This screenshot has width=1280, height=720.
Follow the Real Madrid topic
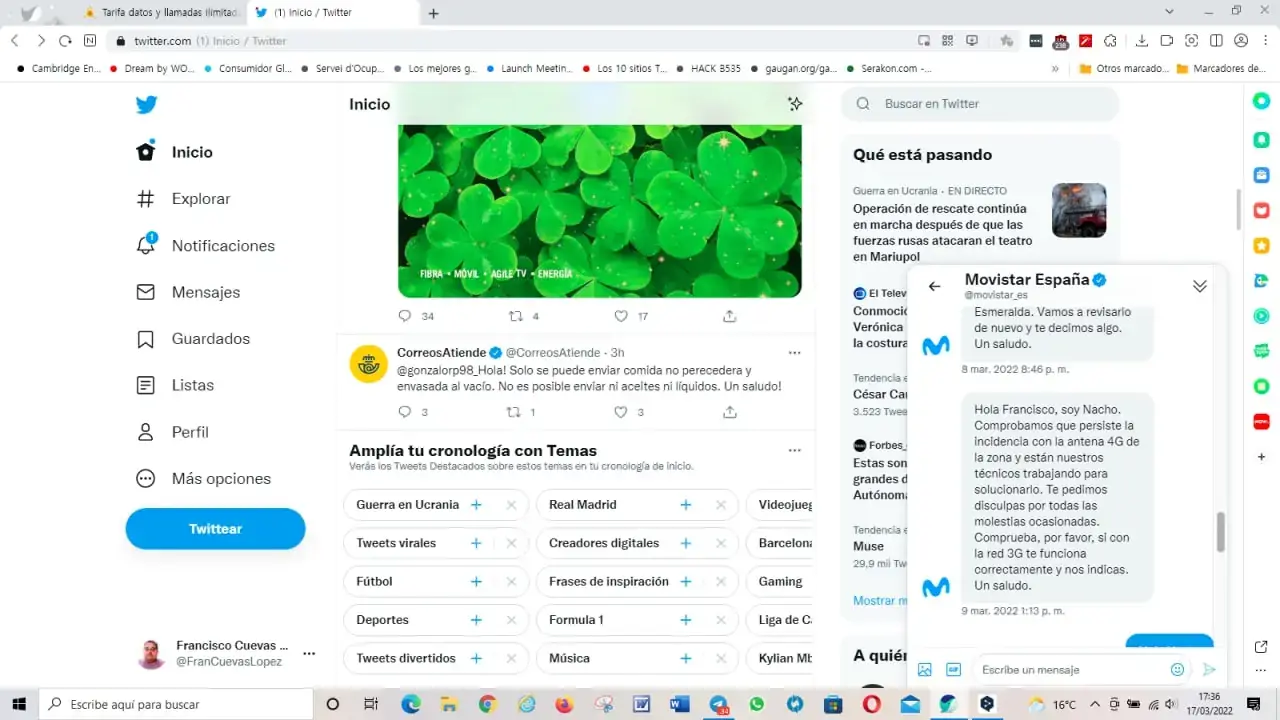click(686, 505)
